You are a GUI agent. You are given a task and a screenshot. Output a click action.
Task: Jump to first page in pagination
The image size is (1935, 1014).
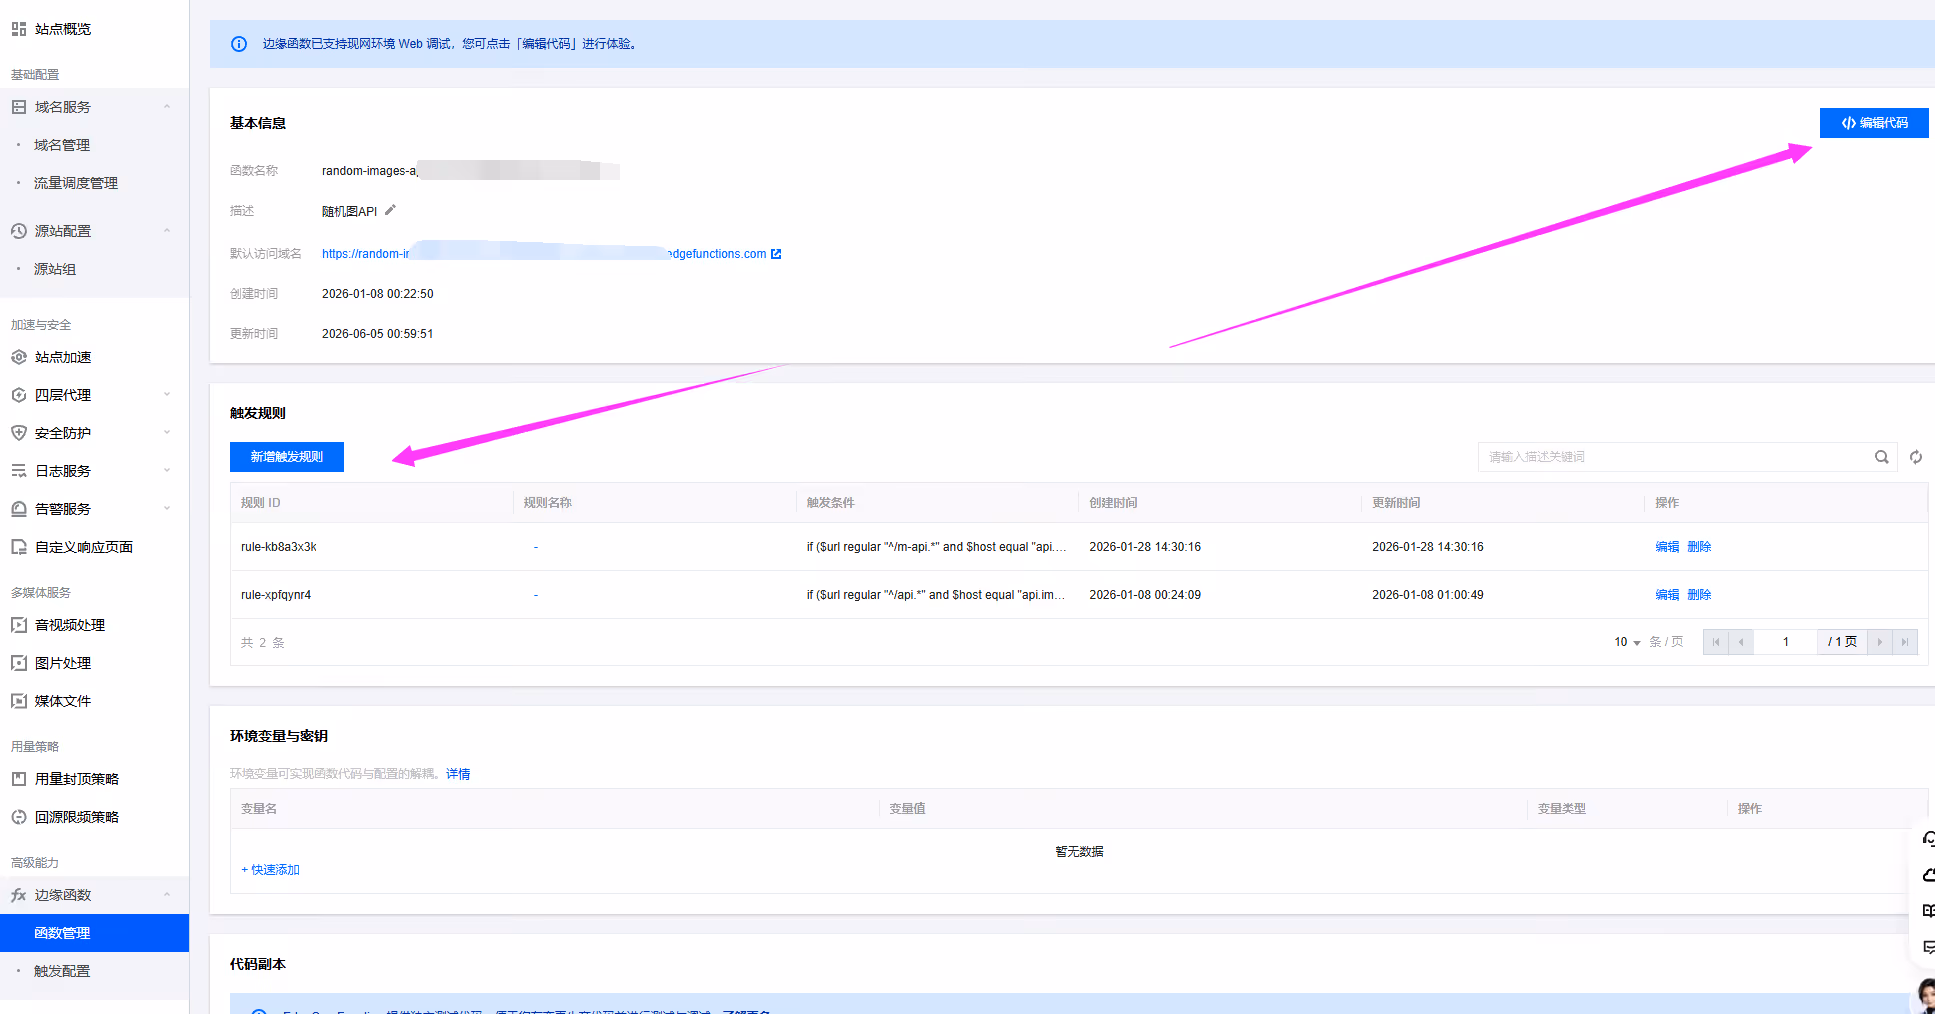[x=1716, y=642]
